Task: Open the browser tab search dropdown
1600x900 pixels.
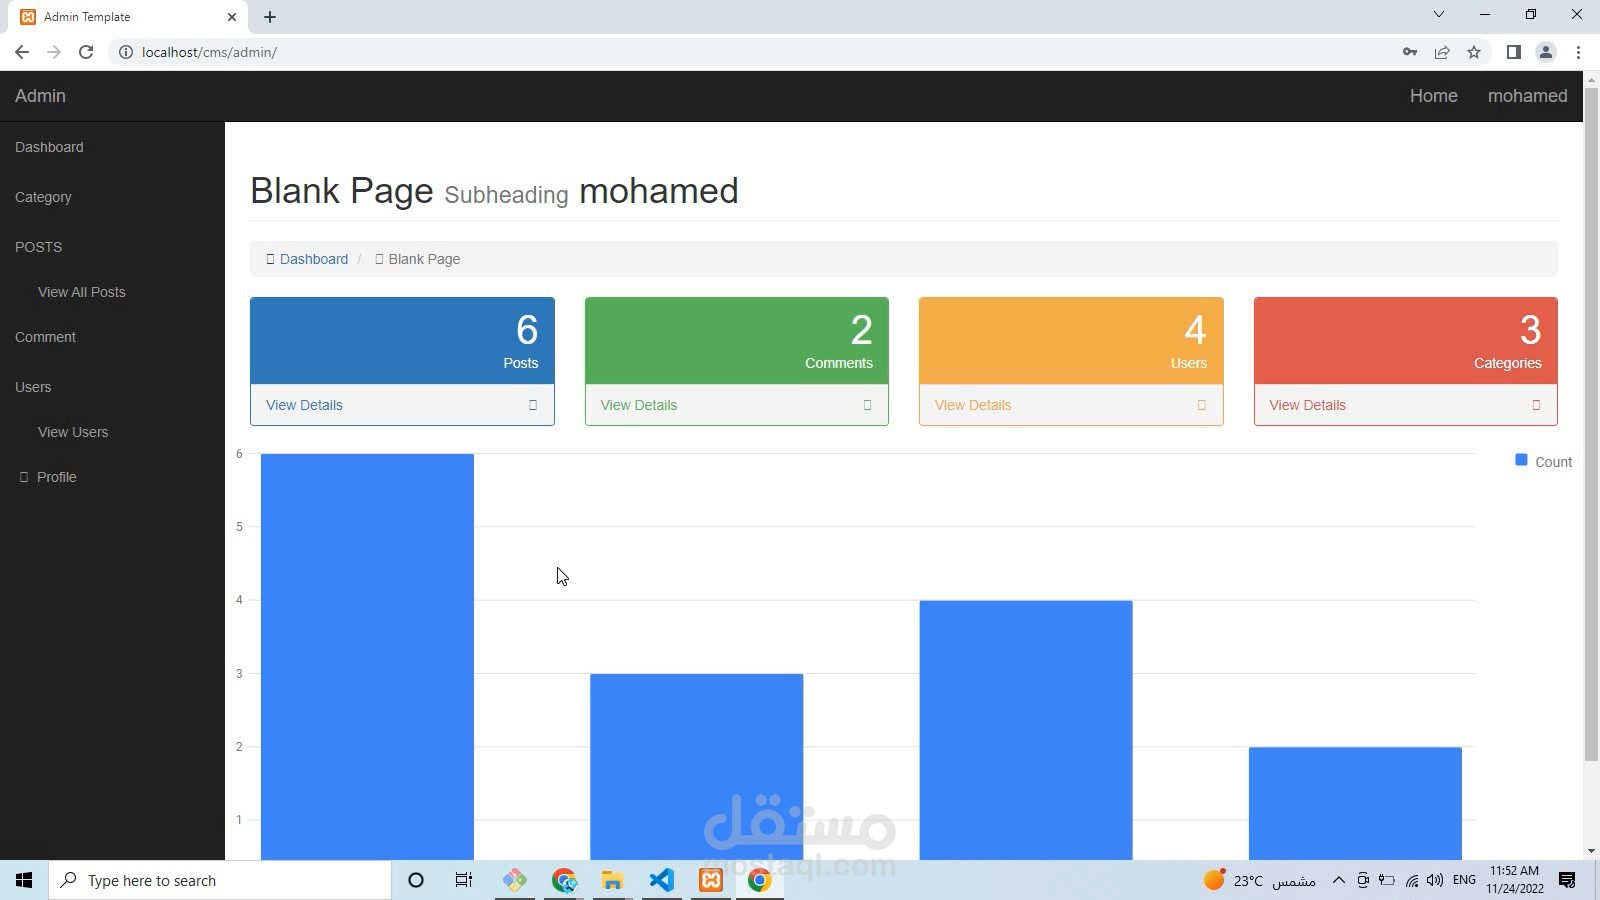Action: [1438, 15]
